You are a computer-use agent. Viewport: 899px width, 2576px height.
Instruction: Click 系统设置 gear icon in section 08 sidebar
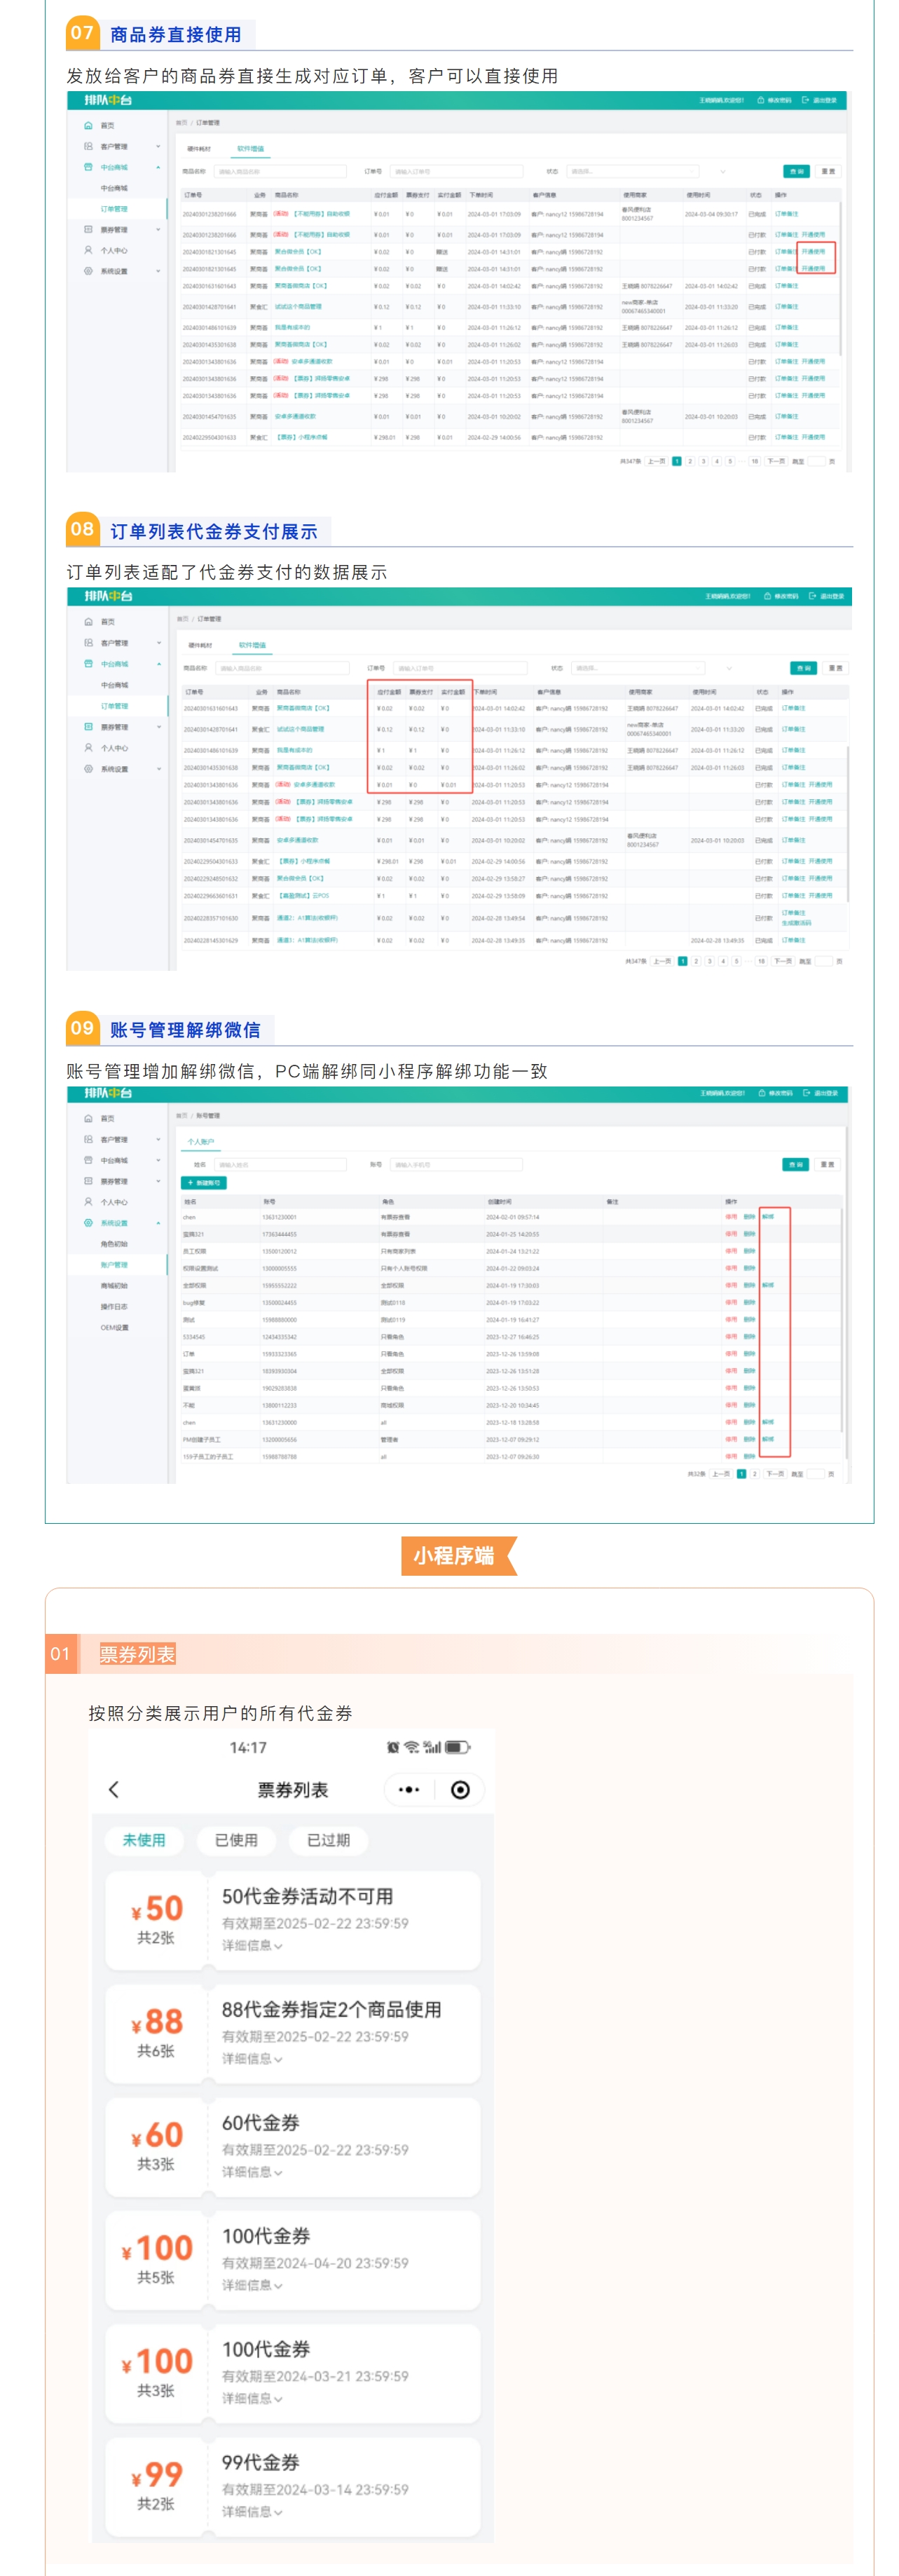point(88,769)
